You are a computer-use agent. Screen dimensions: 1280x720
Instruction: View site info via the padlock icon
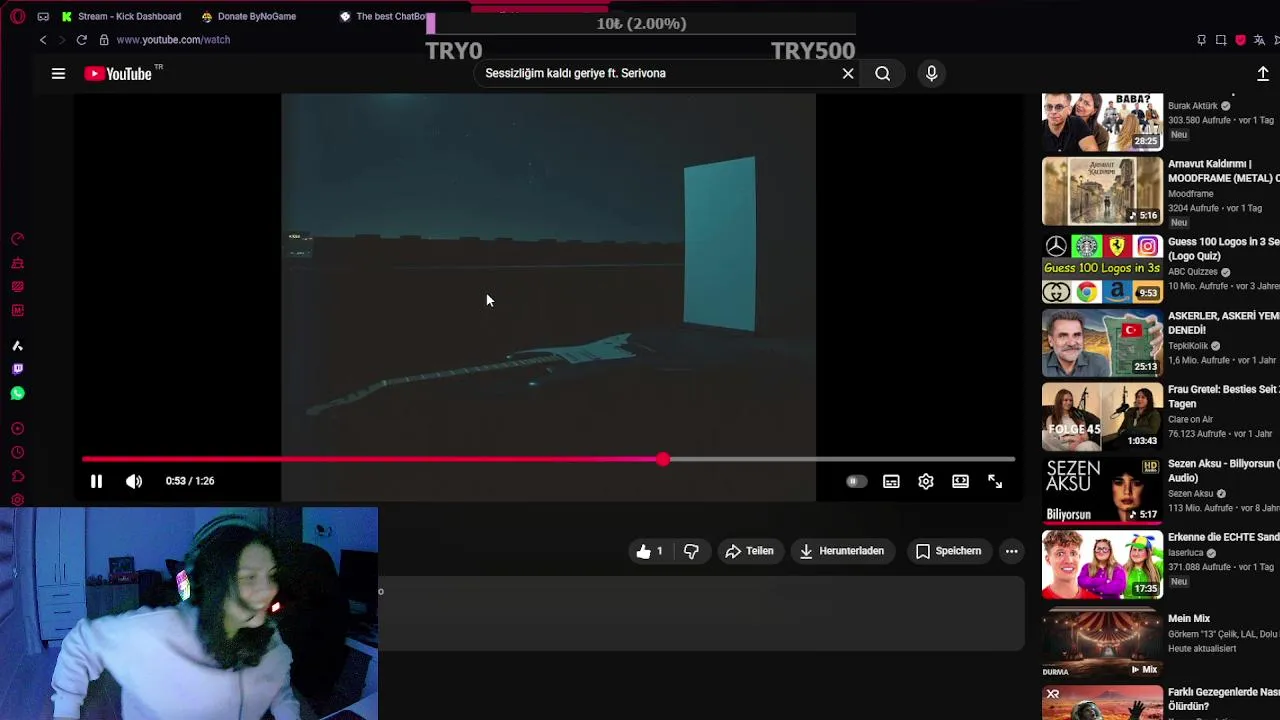pos(104,40)
